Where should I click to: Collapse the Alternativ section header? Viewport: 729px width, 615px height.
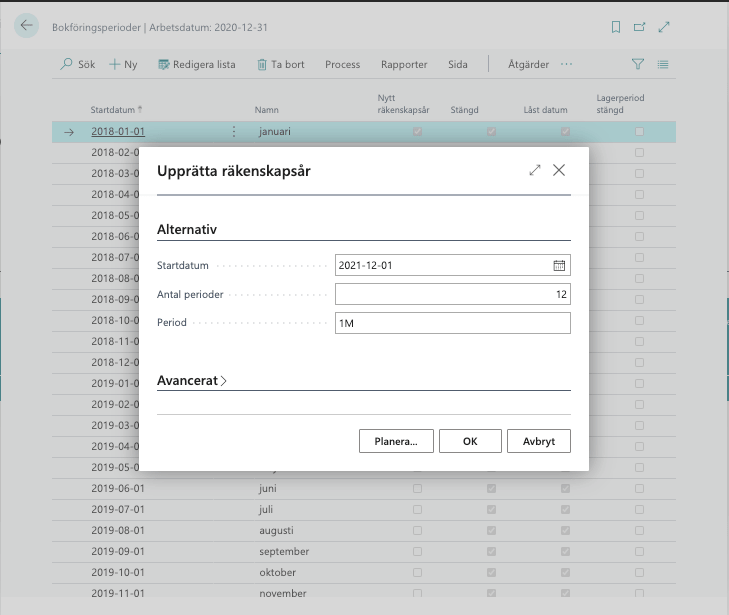(x=187, y=229)
